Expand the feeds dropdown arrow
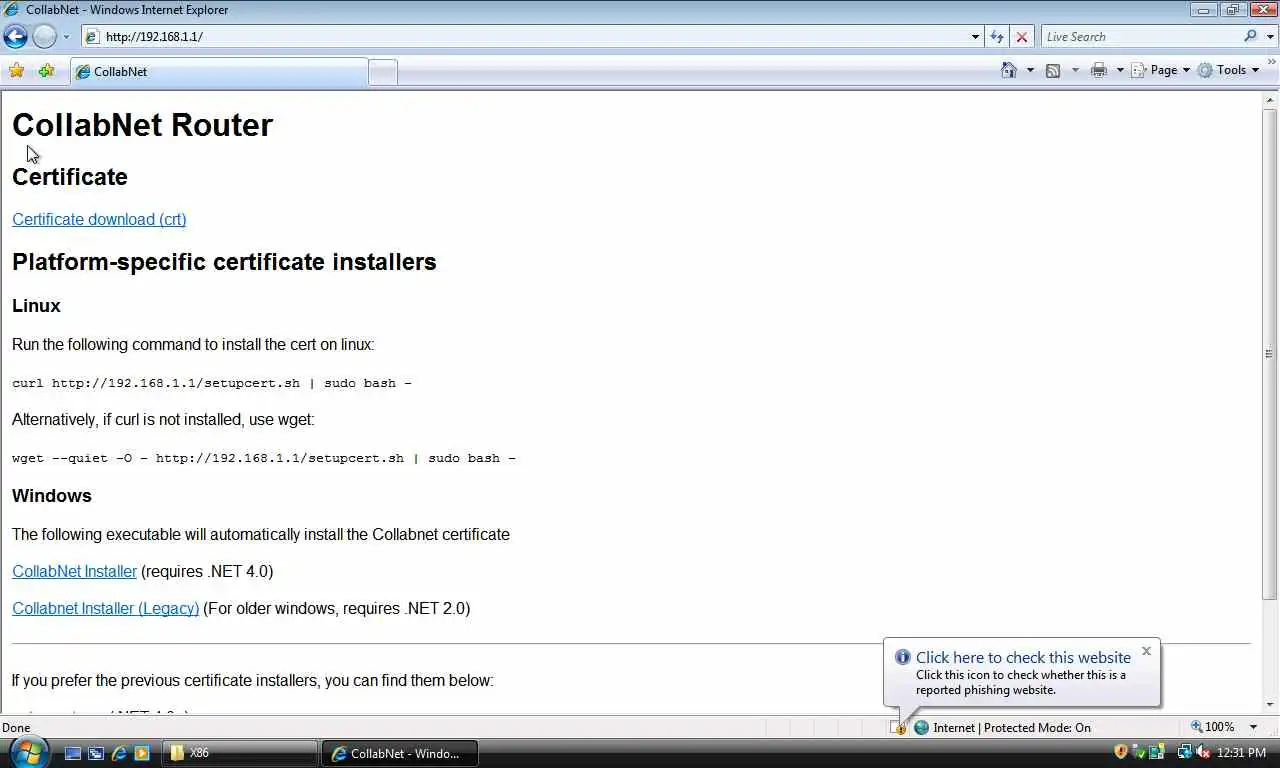The image size is (1280, 768). point(1075,70)
